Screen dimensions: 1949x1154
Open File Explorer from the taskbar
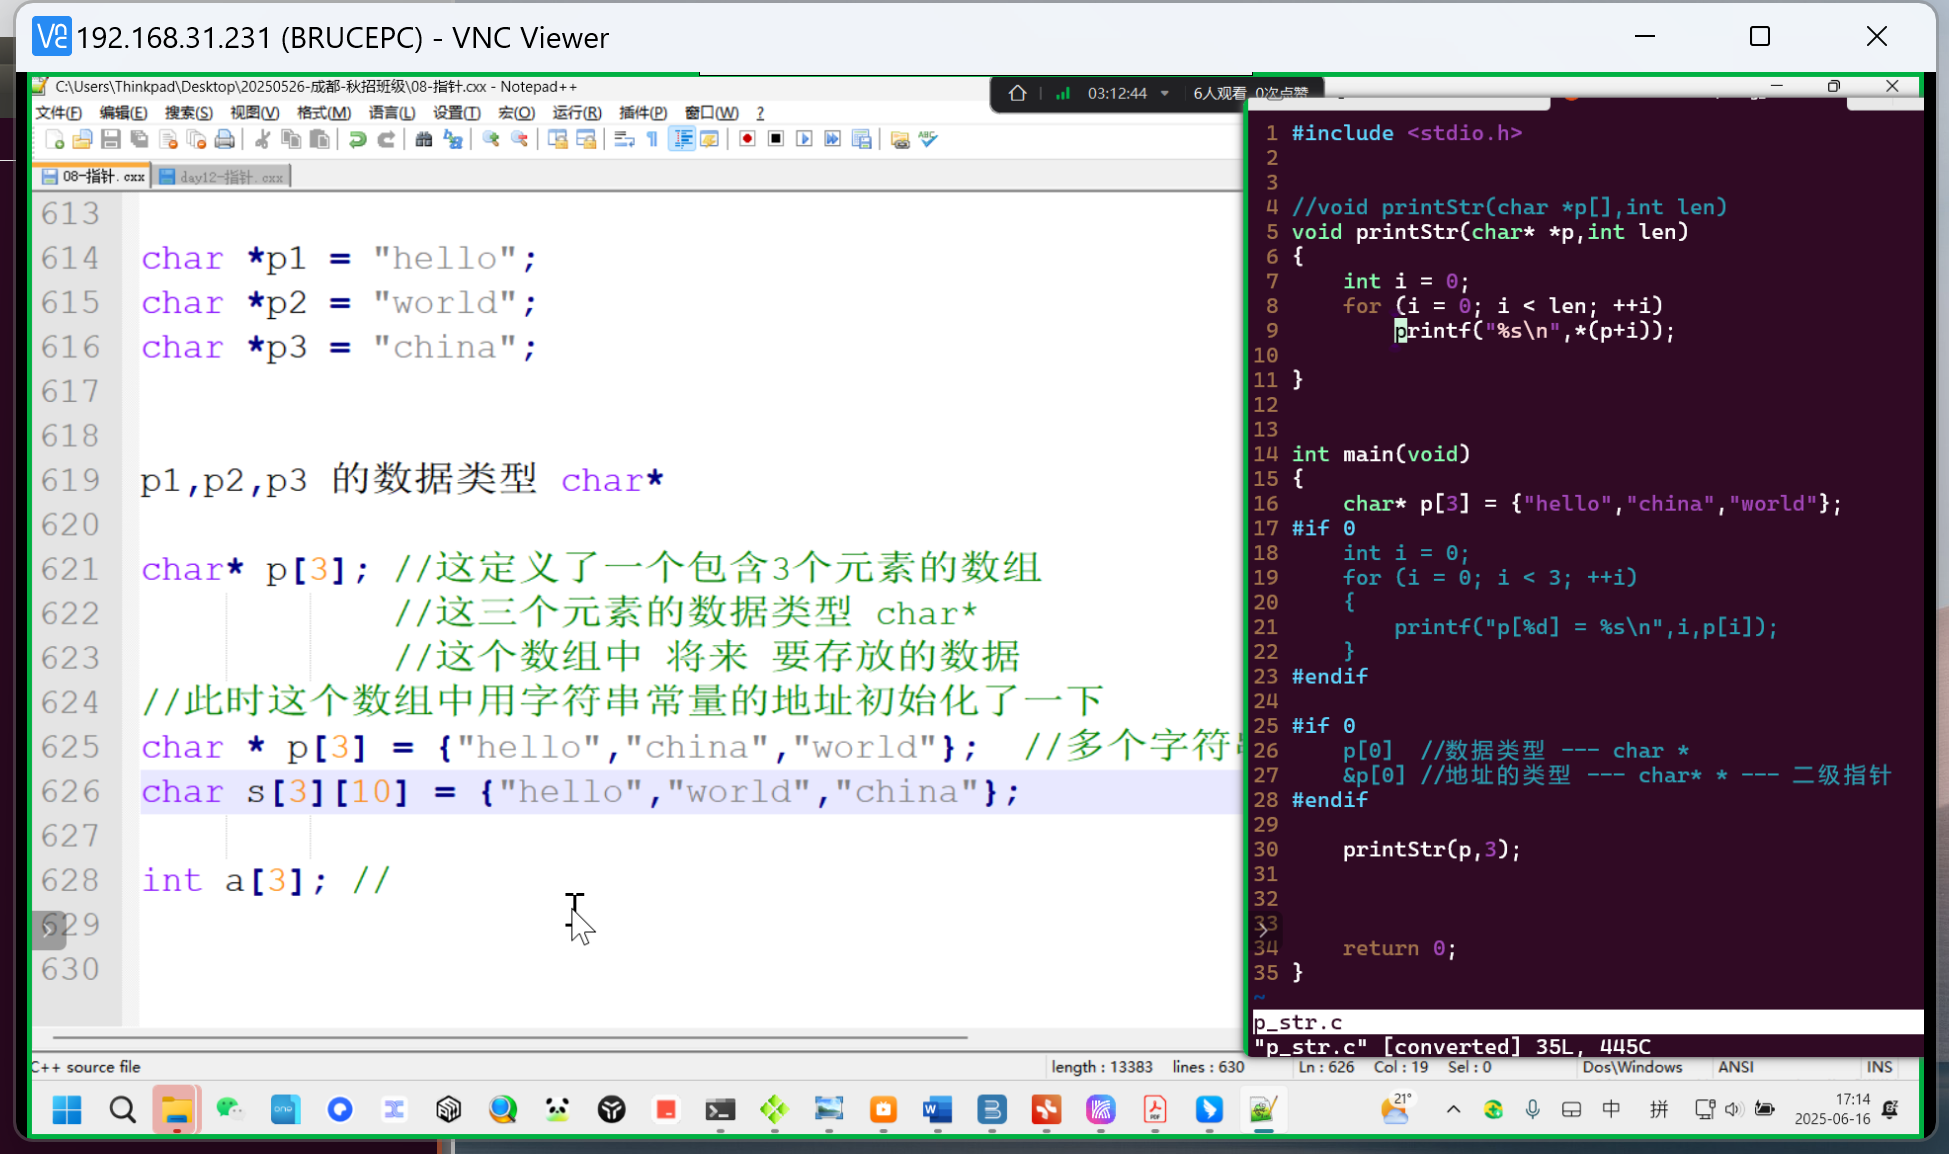177,1110
